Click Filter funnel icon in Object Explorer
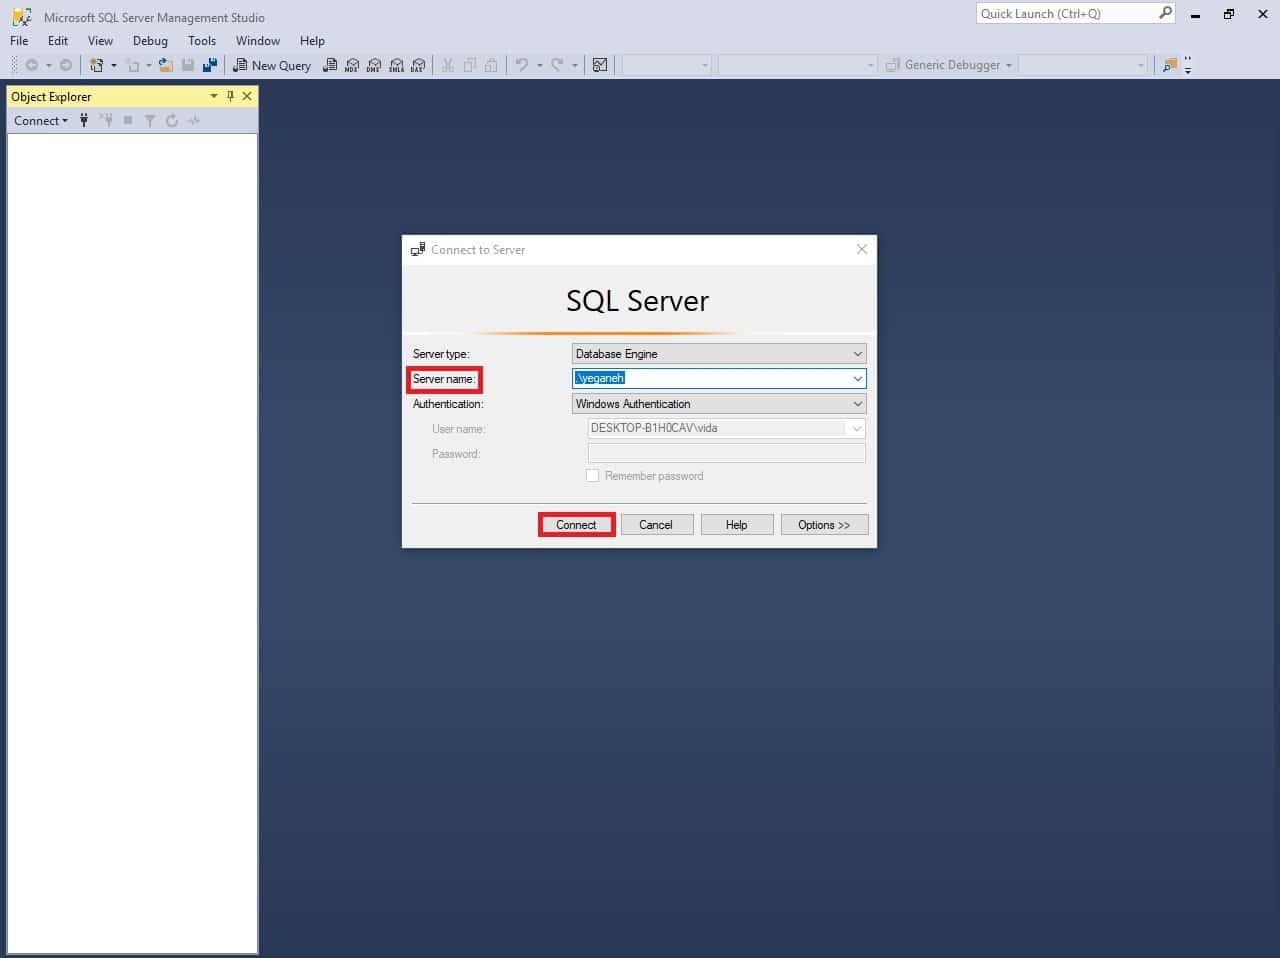Screen dimensions: 1280x958 click(150, 120)
